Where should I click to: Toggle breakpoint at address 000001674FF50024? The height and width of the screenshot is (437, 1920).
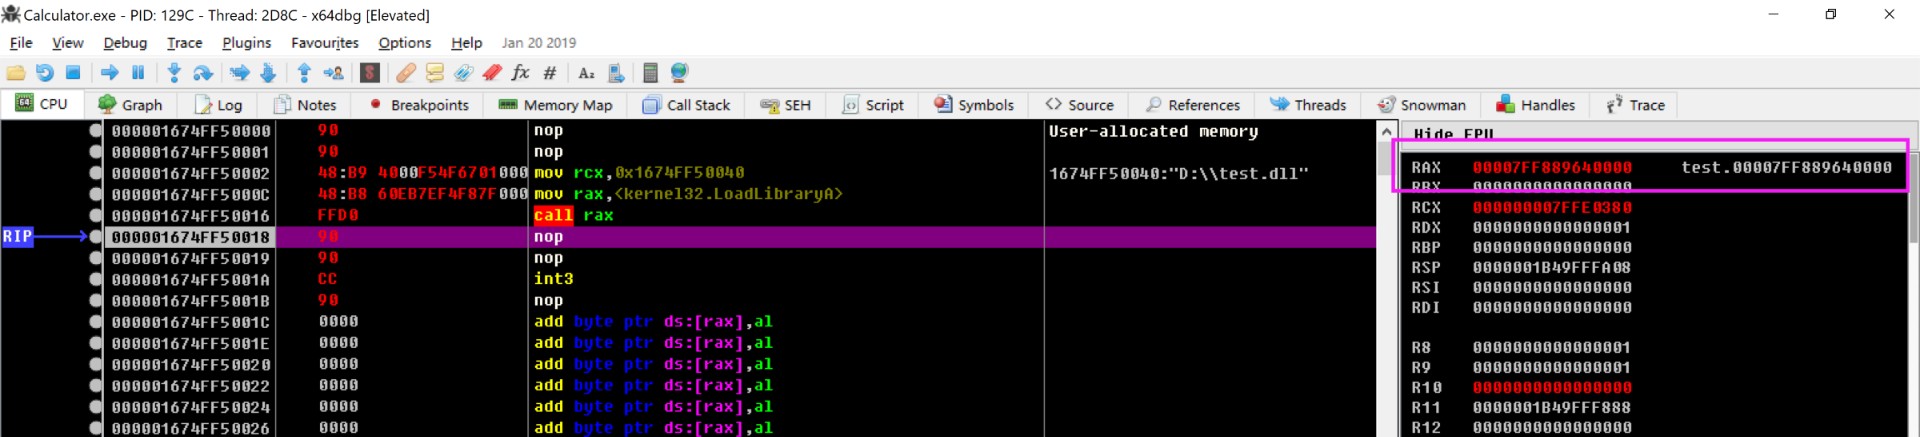[96, 407]
